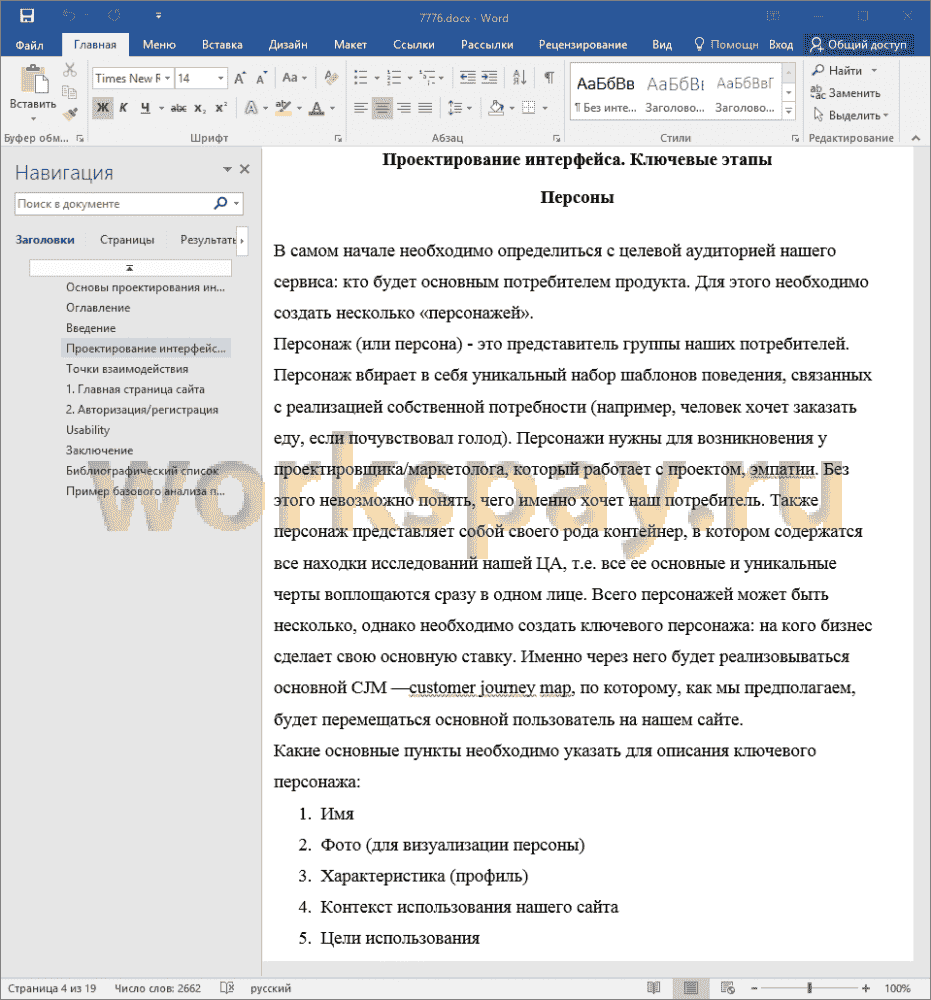Open the Файл tab
Viewport: 931px width, 1000px height.
tap(29, 45)
